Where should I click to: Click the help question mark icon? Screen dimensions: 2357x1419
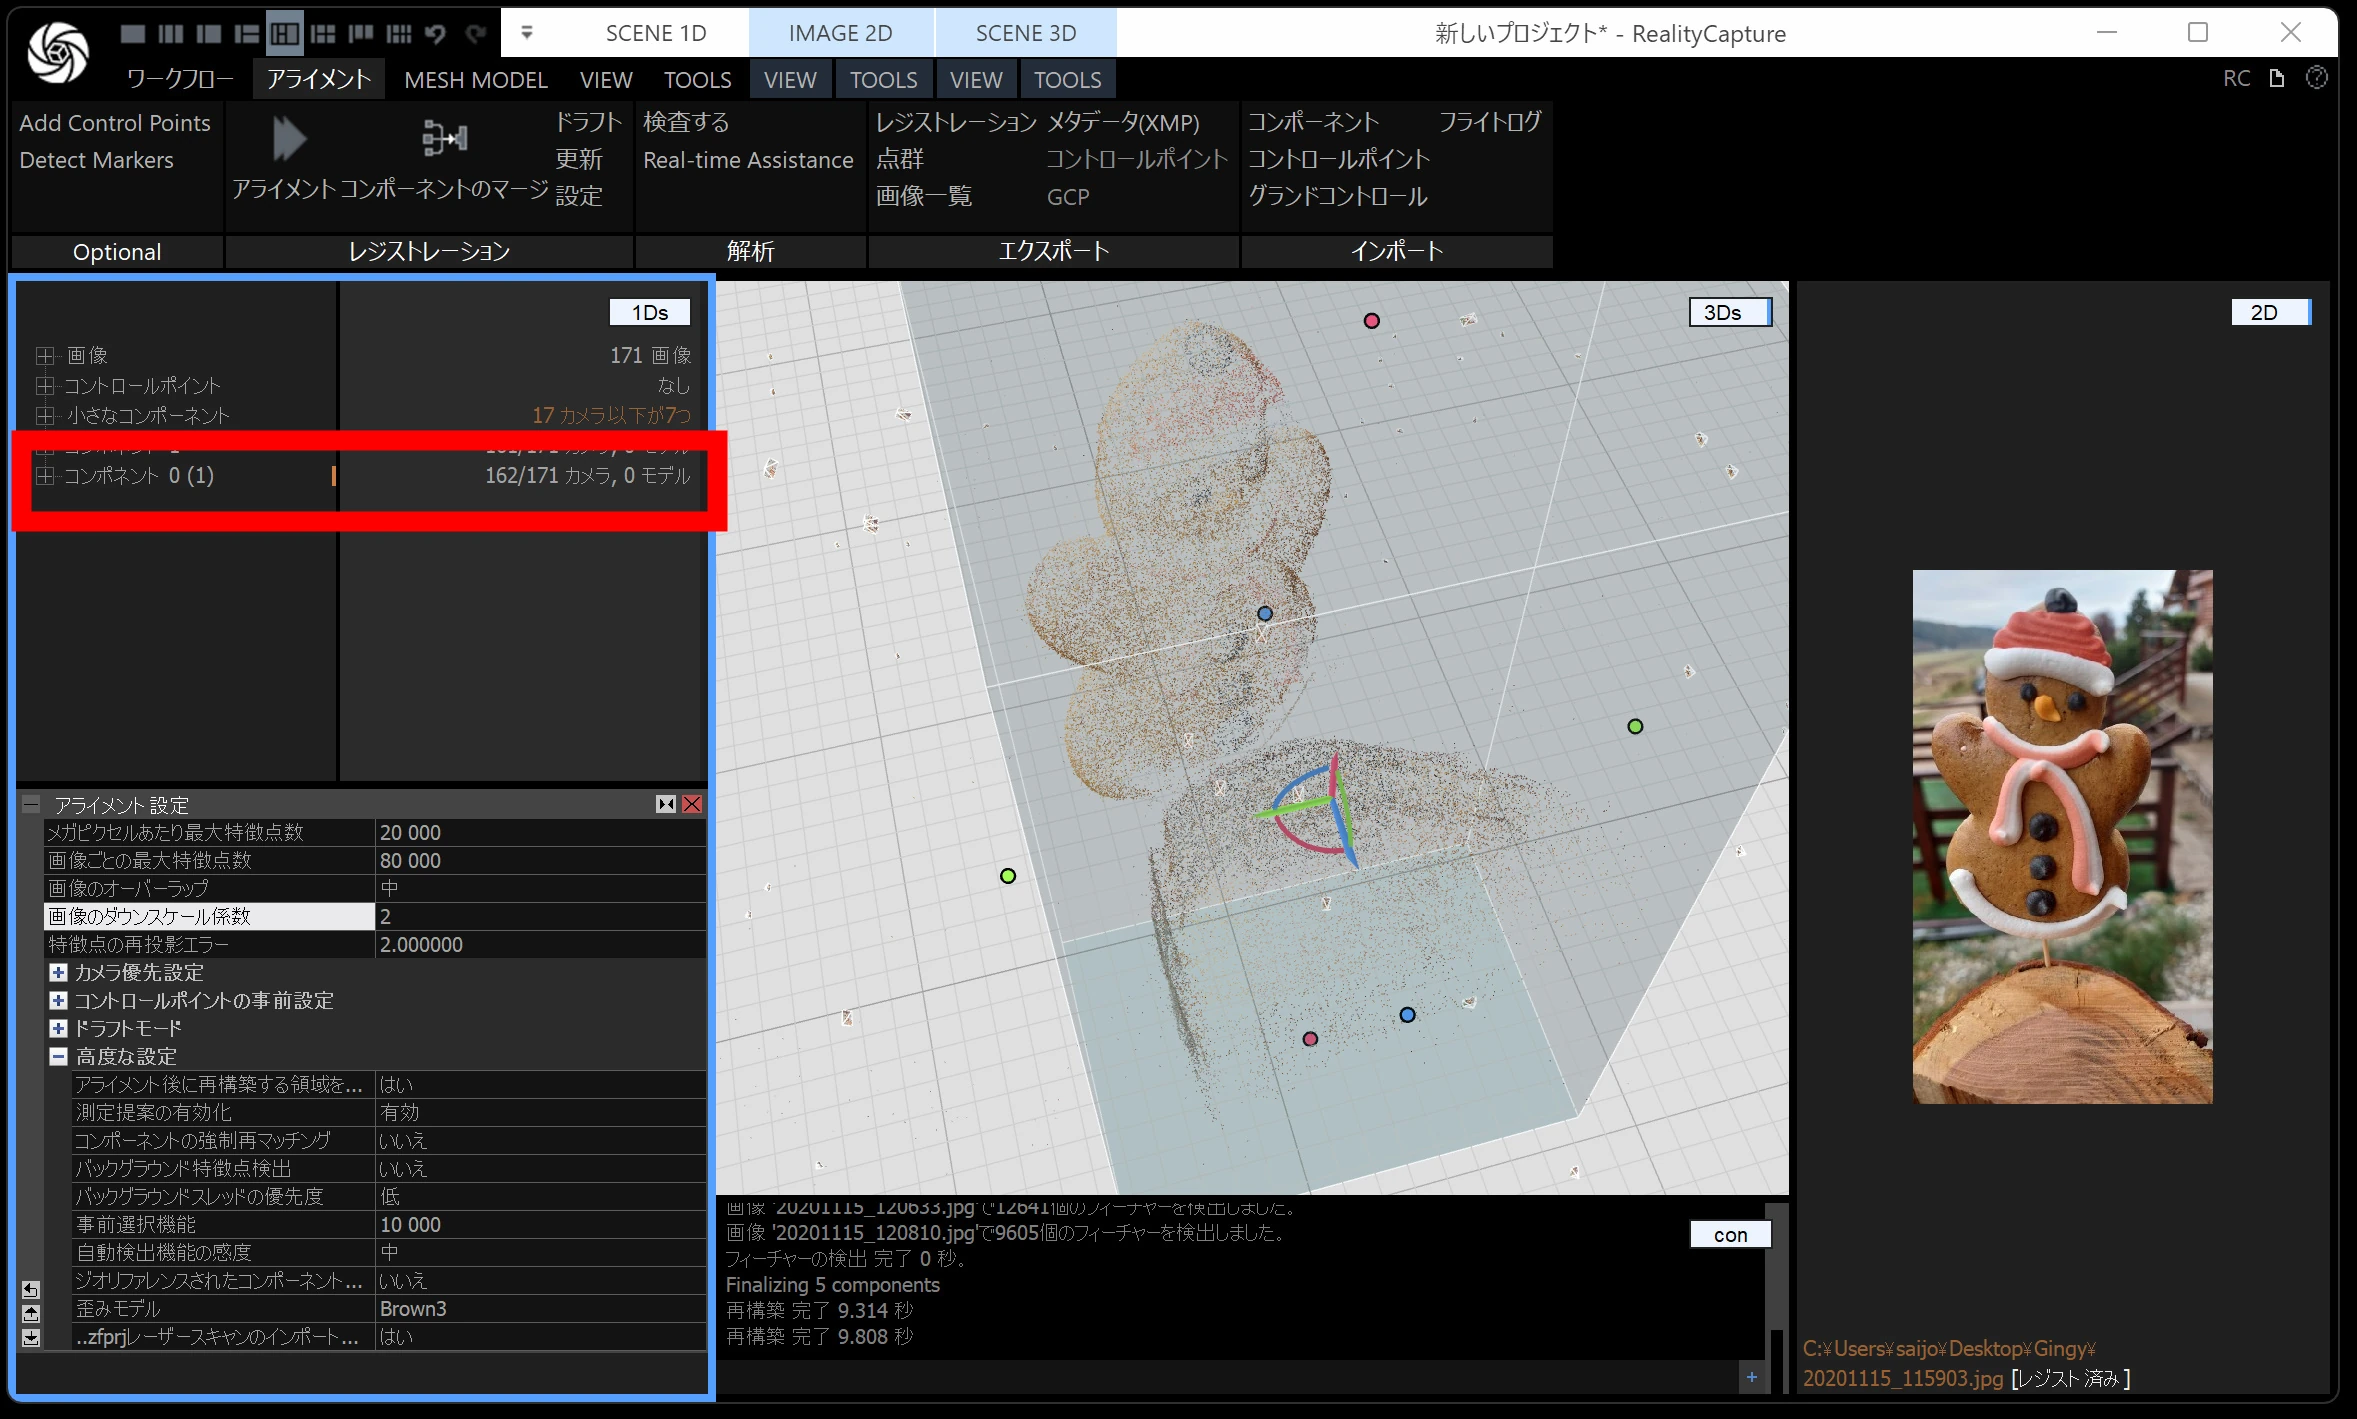(2317, 78)
